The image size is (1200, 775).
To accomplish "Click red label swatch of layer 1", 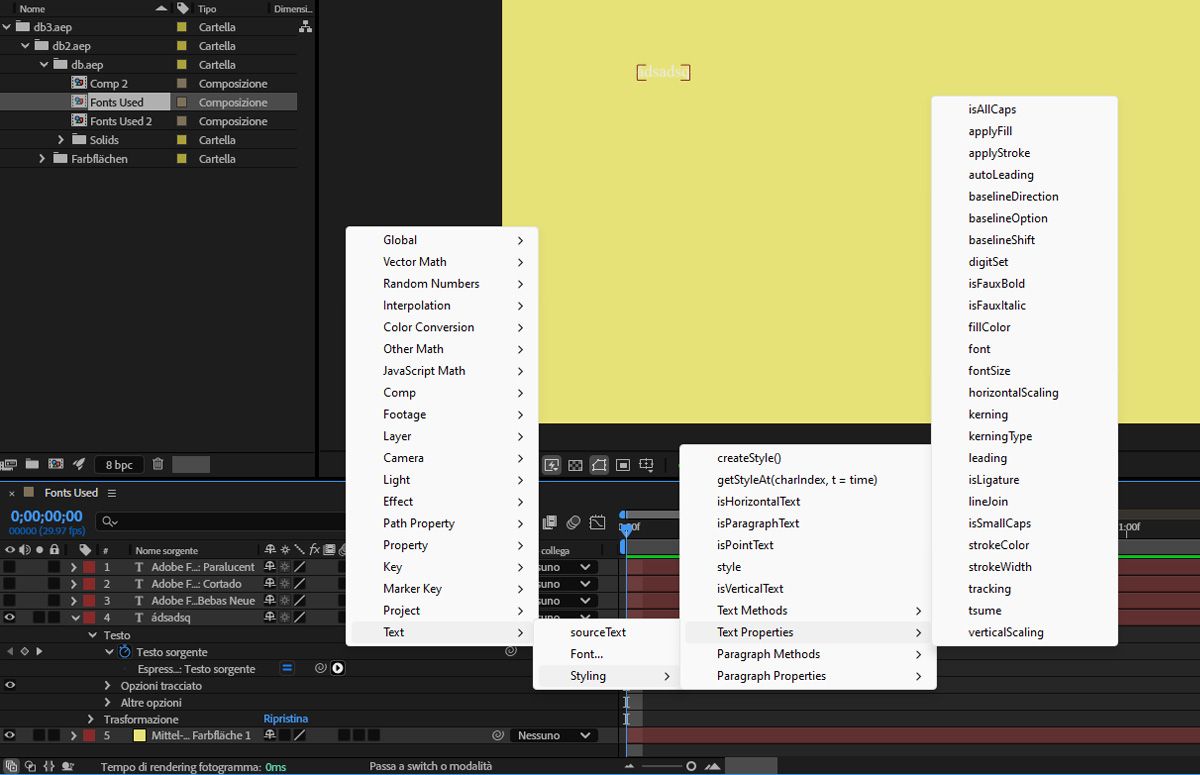I will (89, 567).
